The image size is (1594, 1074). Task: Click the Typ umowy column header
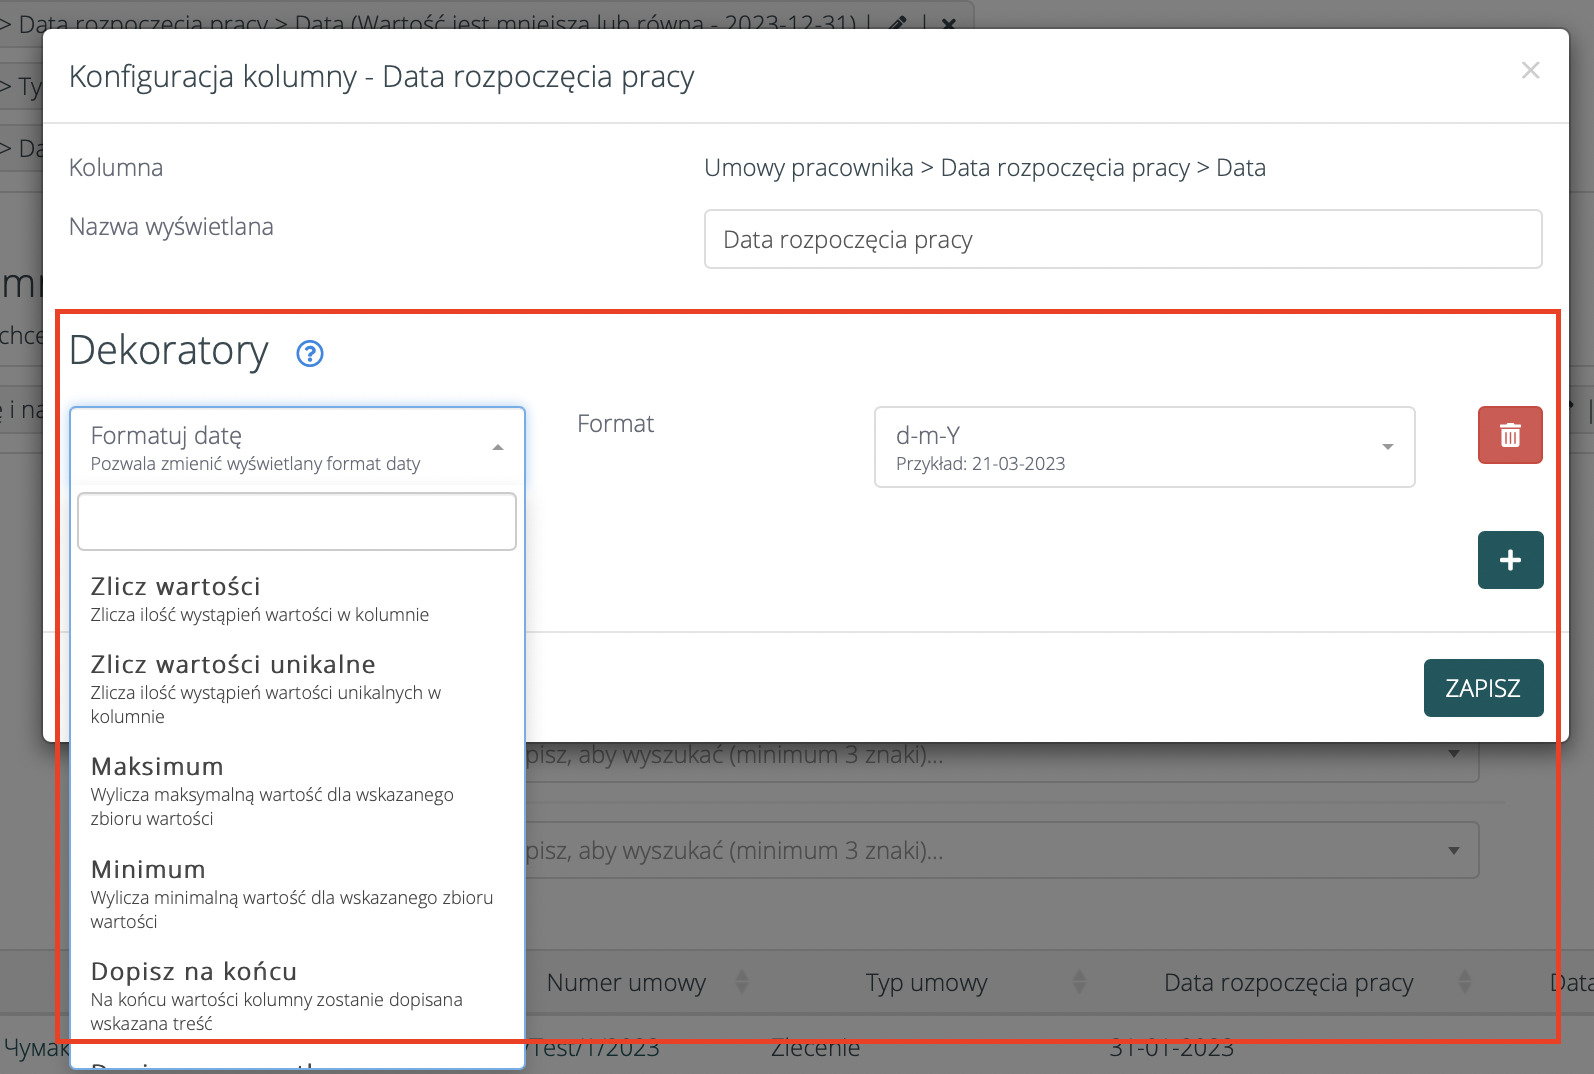[926, 983]
